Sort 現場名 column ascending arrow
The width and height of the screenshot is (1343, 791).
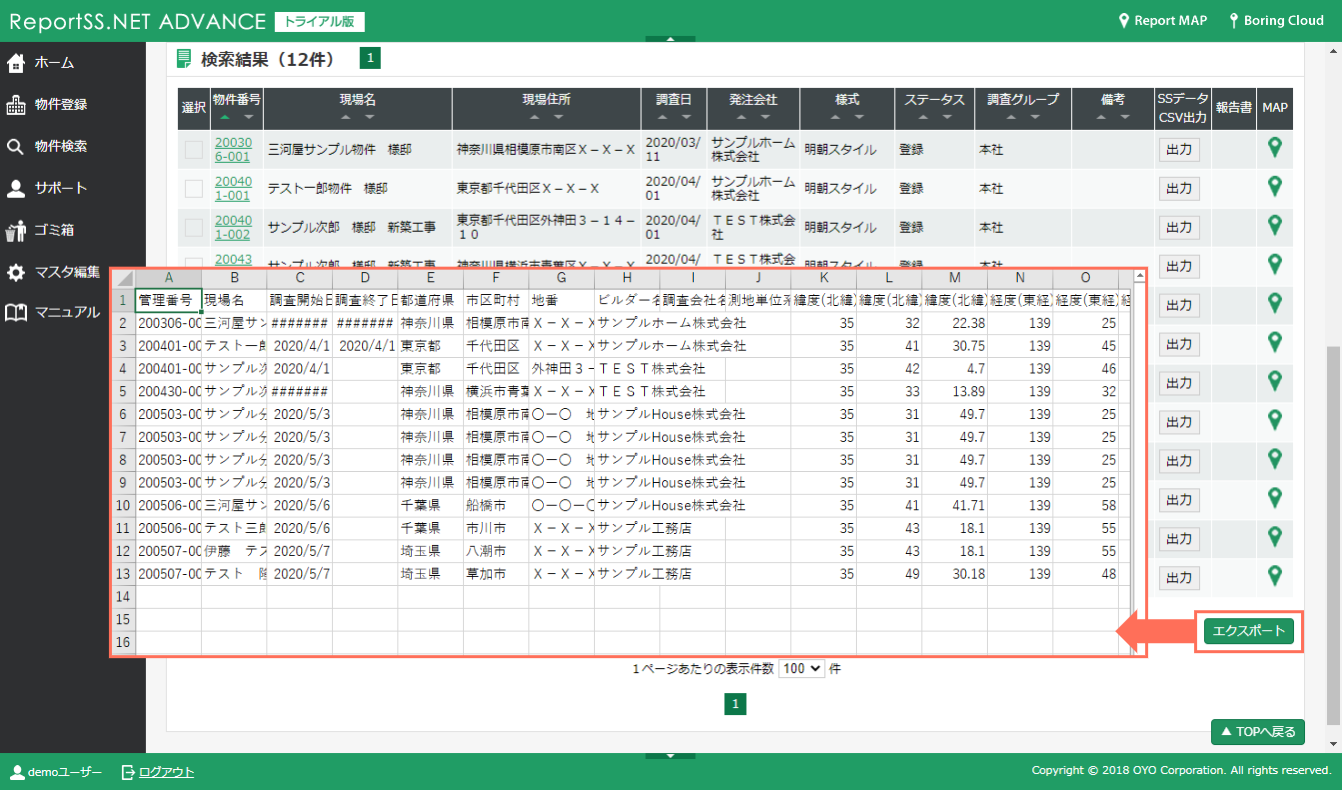[345, 118]
